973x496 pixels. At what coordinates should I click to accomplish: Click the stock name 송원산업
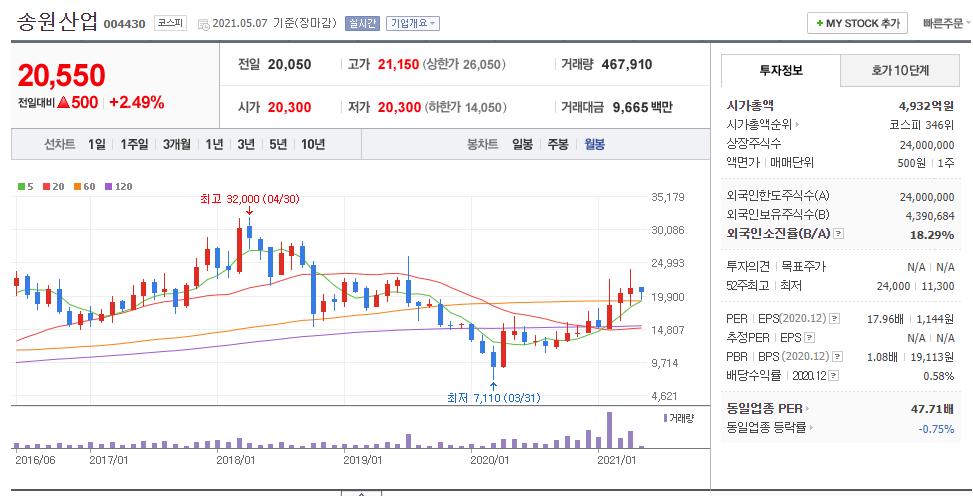point(57,22)
